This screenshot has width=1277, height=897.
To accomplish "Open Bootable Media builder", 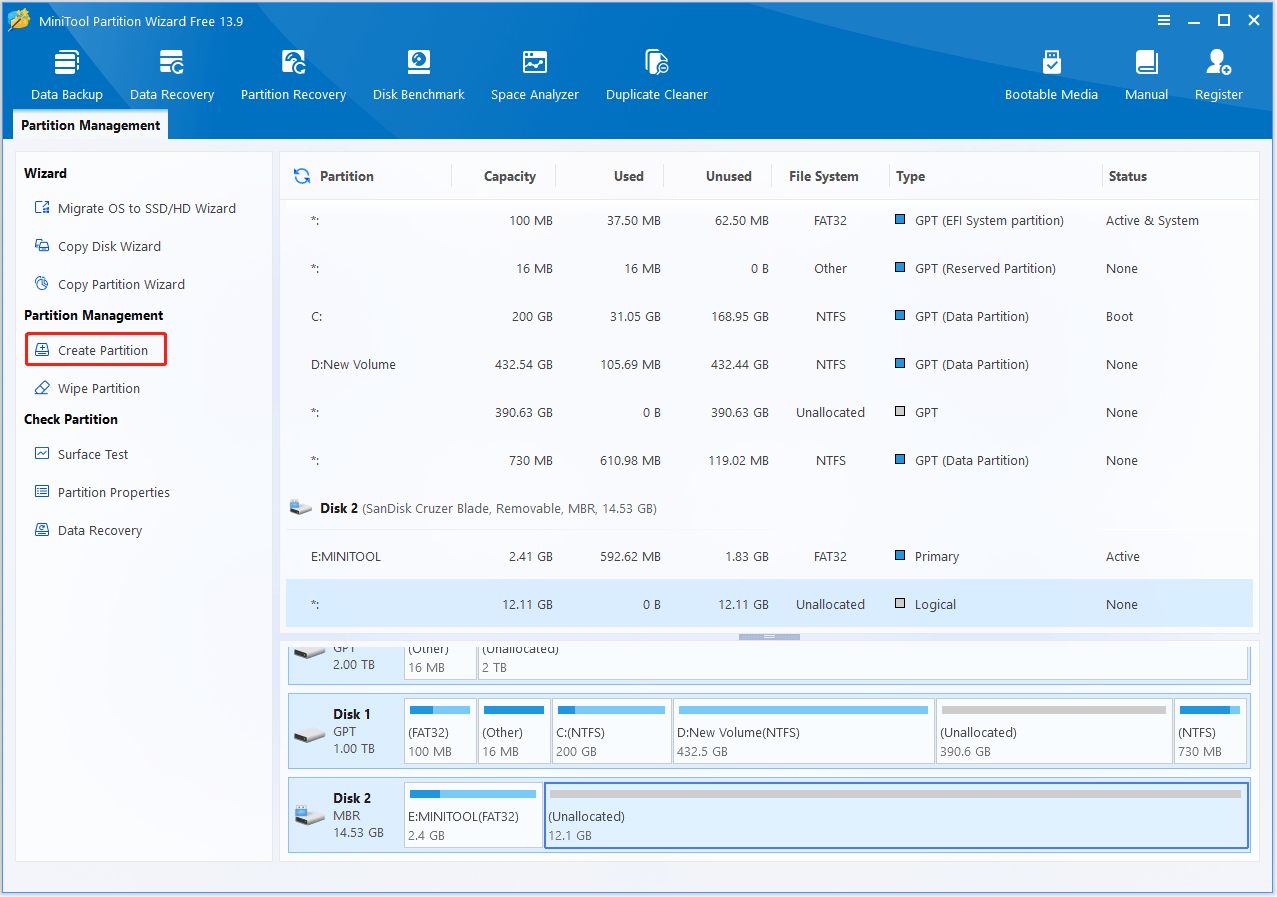I will tap(1051, 76).
